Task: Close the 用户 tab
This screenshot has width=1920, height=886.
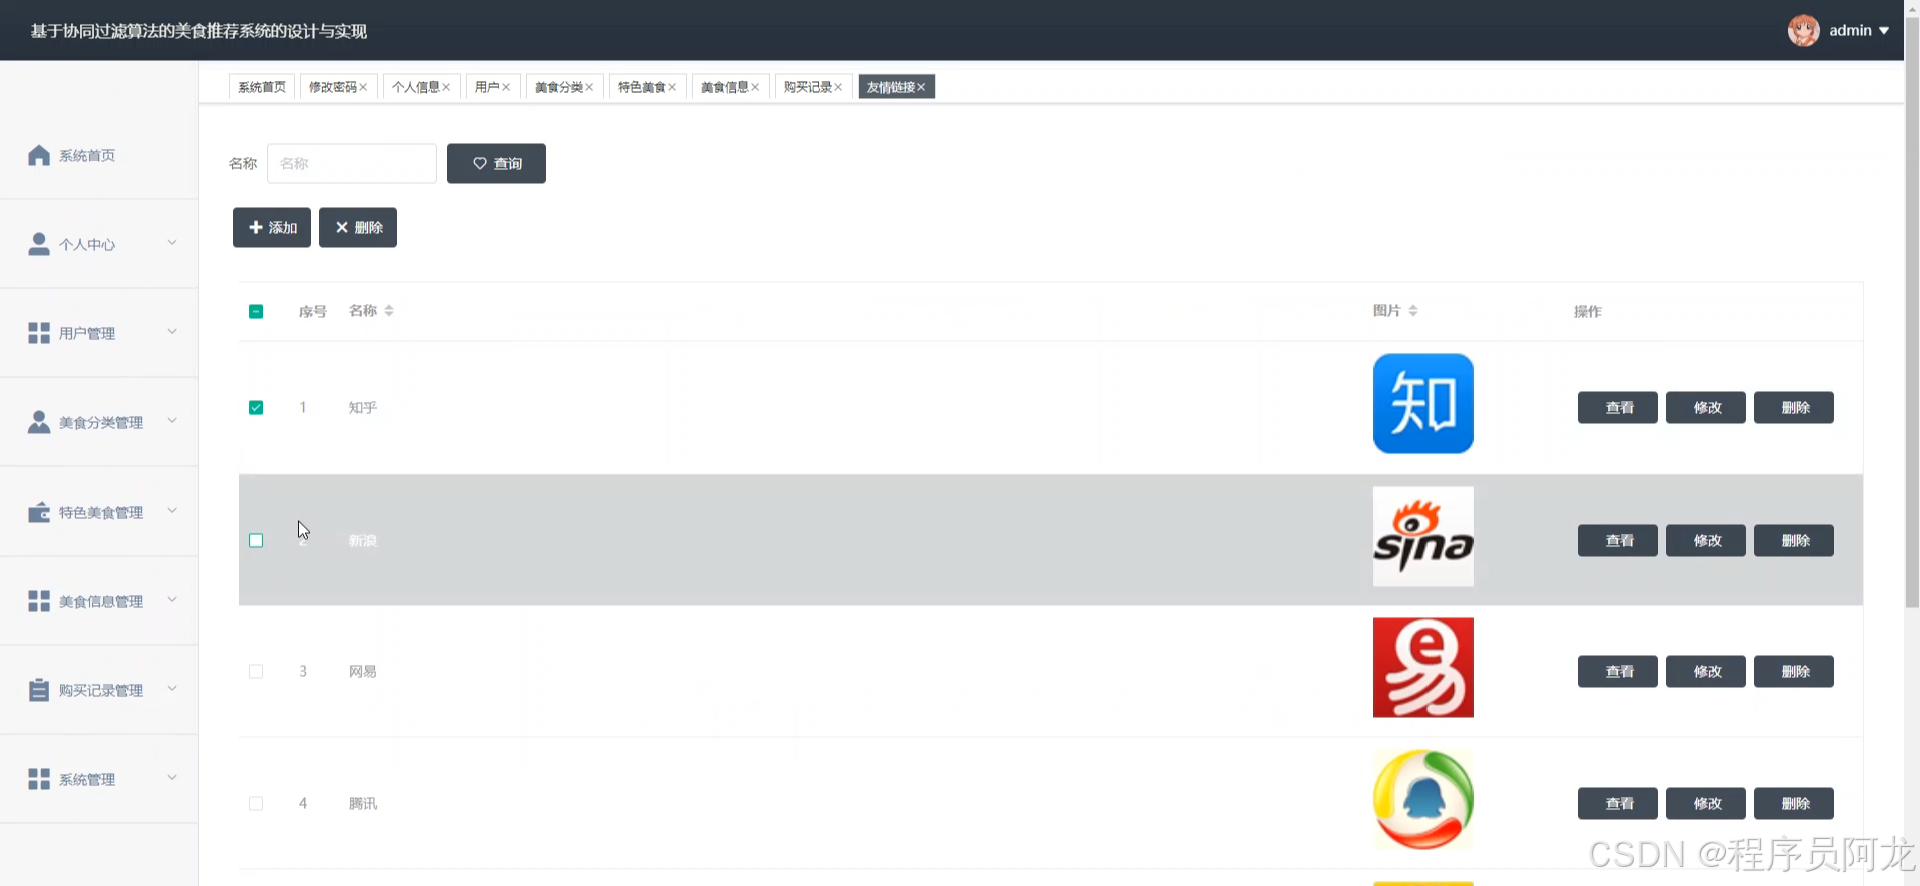Action: (x=506, y=87)
